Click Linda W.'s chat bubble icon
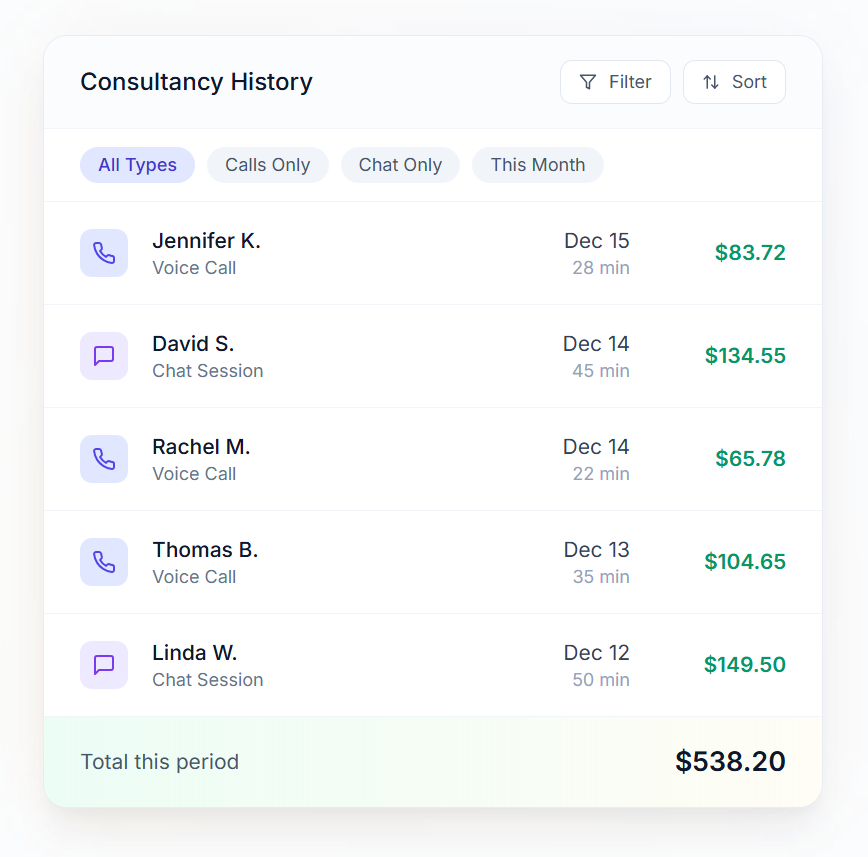 click(104, 665)
